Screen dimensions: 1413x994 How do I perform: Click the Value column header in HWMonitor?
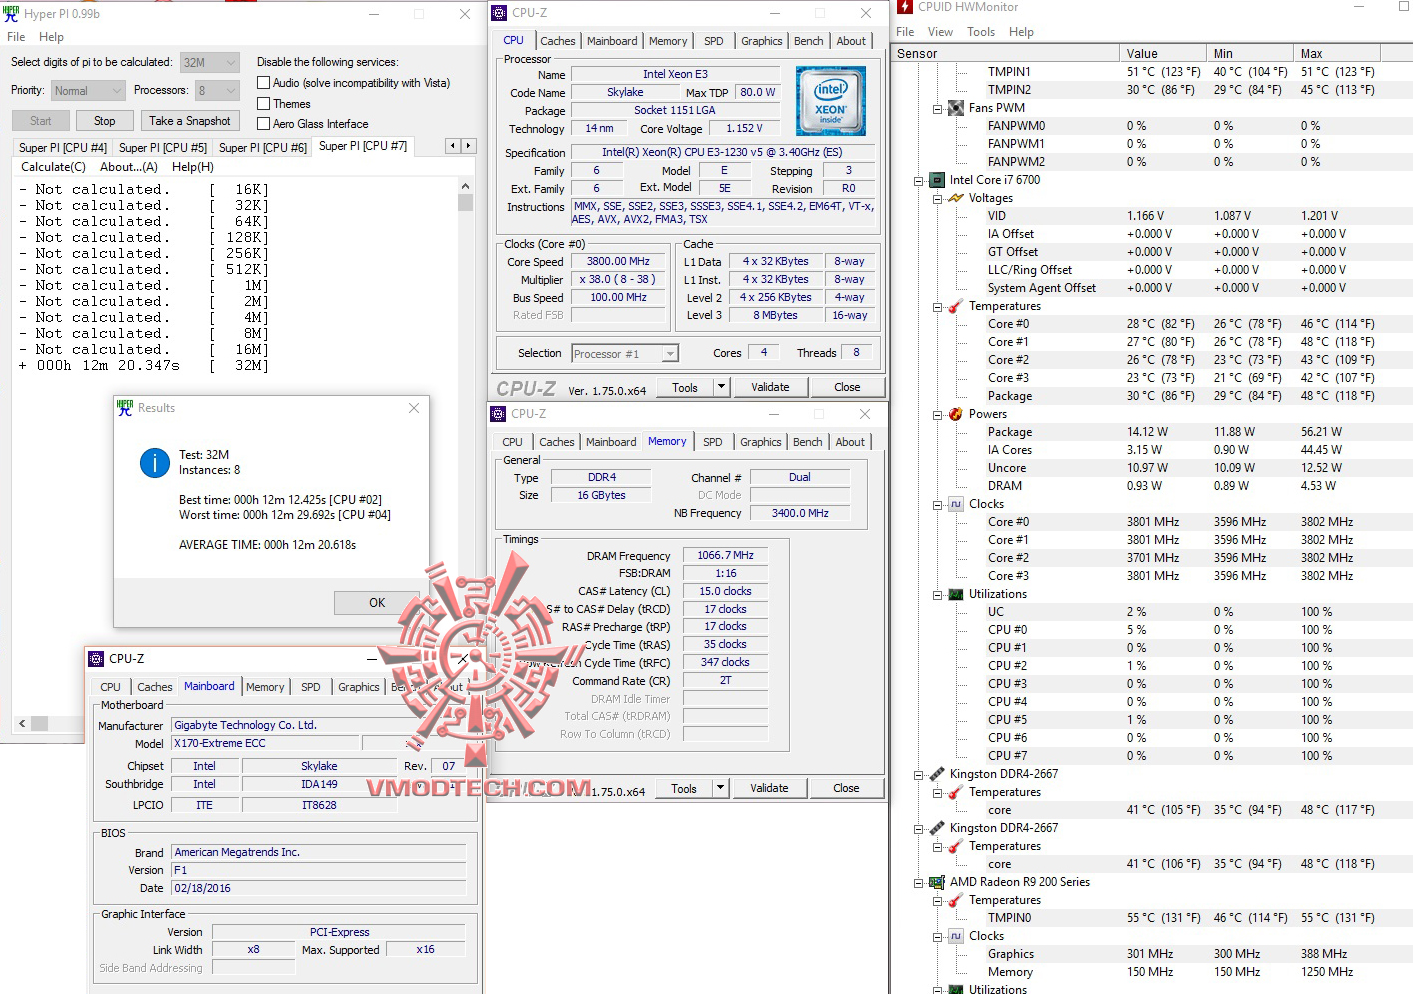(x=1163, y=54)
